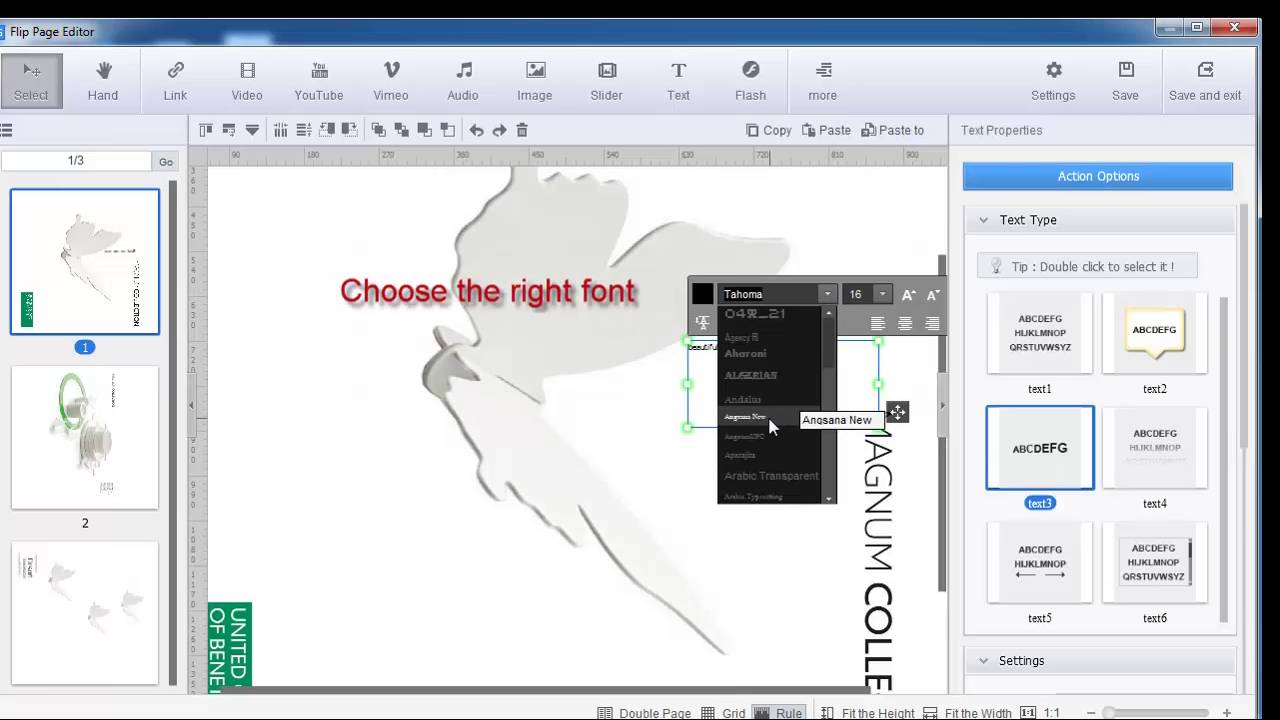This screenshot has height=720, width=1280.
Task: Align selected objects to top
Action: [206, 130]
